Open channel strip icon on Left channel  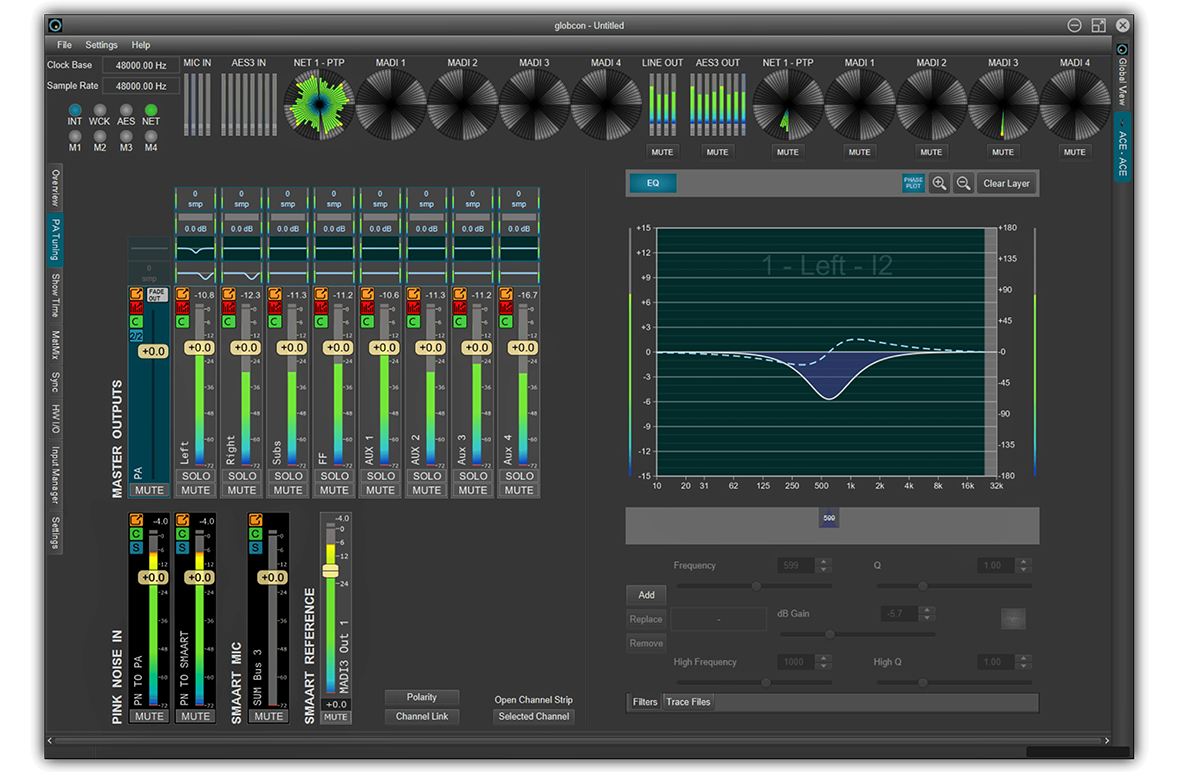pyautogui.click(x=182, y=294)
